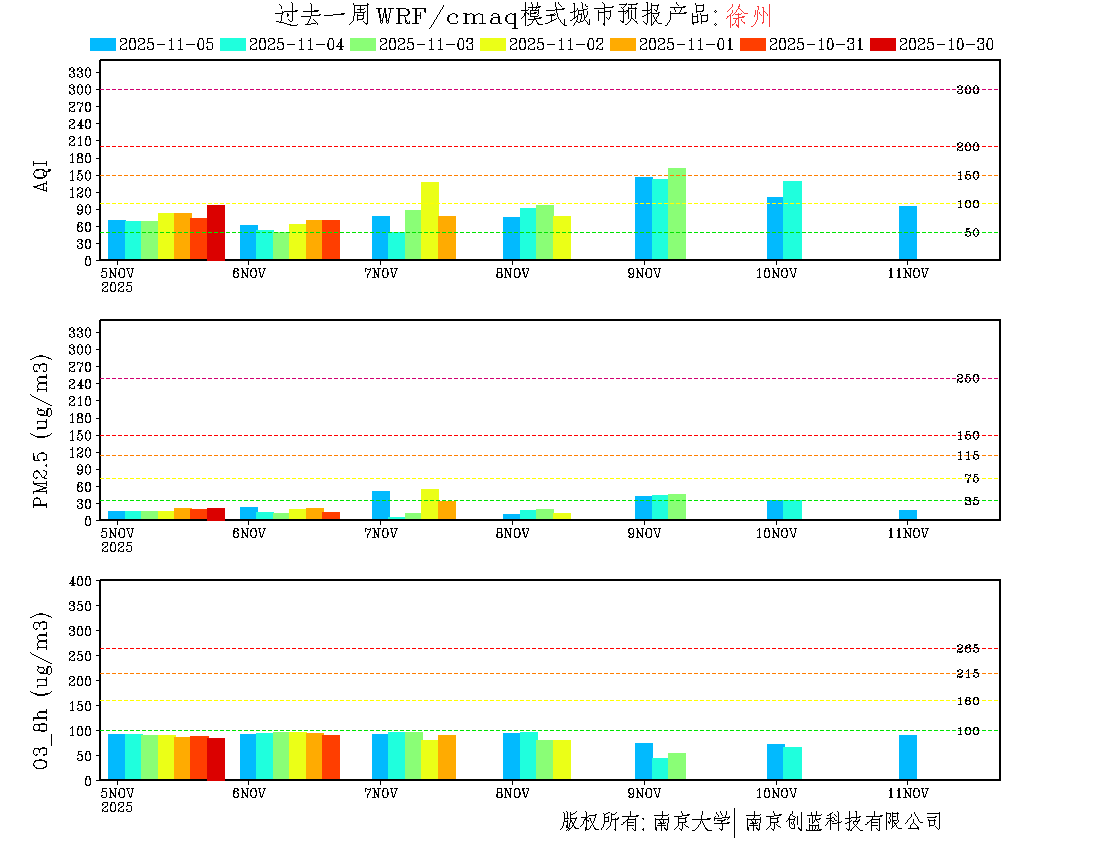Click the blue 11NOV bar in AQI chart
The height and width of the screenshot is (850, 1100).
[x=907, y=233]
